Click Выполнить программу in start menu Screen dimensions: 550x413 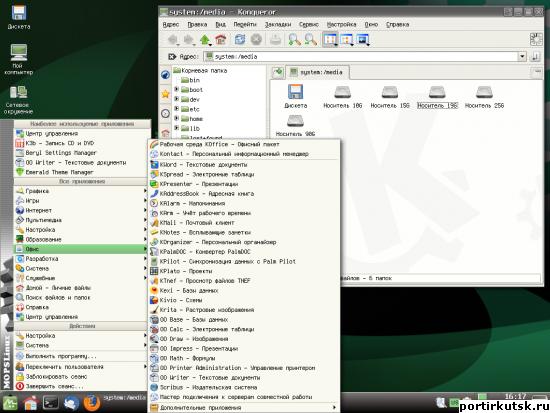[x=81, y=356]
